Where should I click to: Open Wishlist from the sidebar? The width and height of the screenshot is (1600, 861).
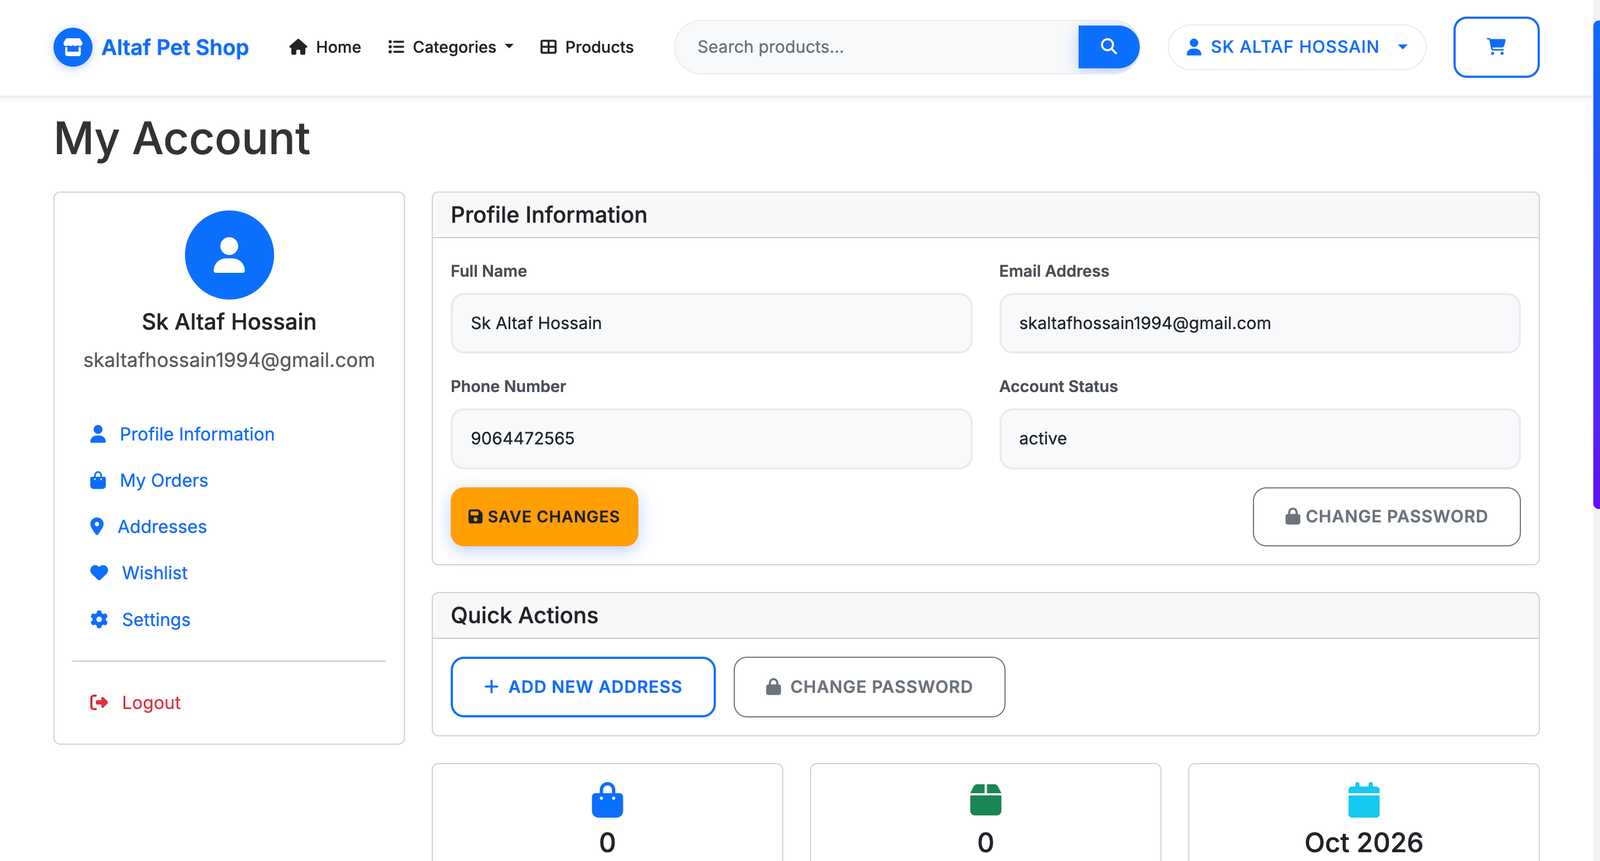(155, 573)
